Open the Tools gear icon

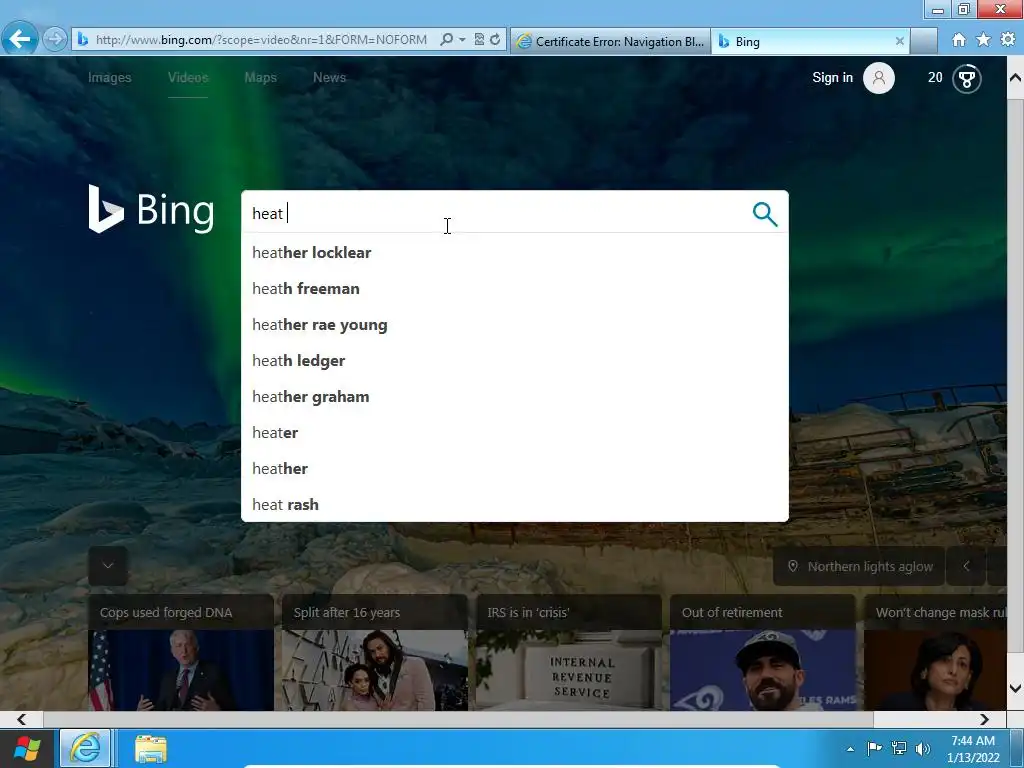coord(1008,40)
